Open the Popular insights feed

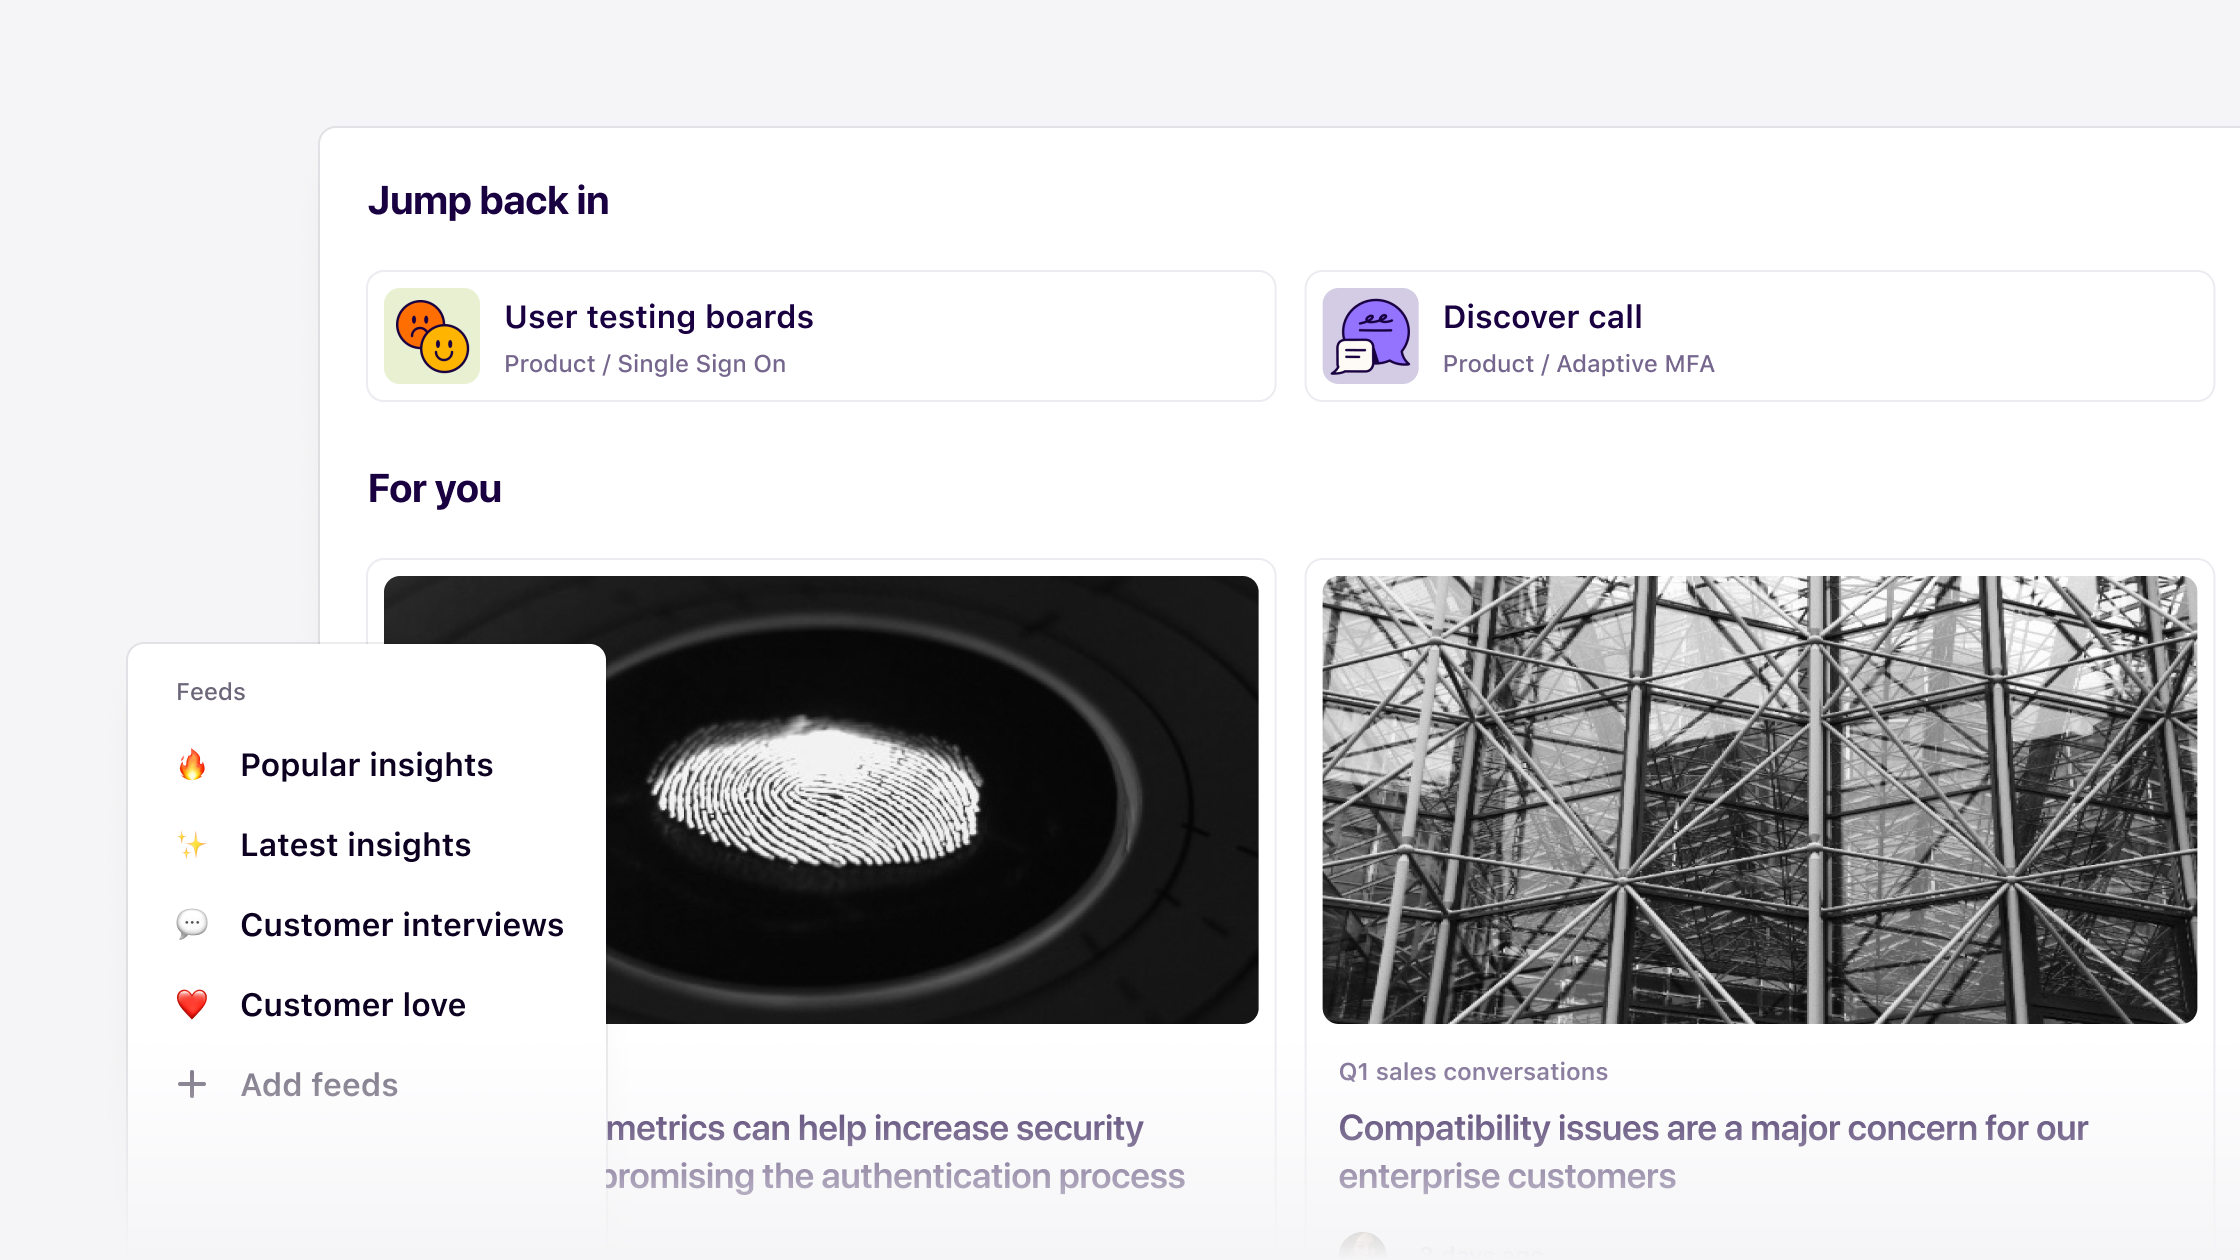(366, 765)
